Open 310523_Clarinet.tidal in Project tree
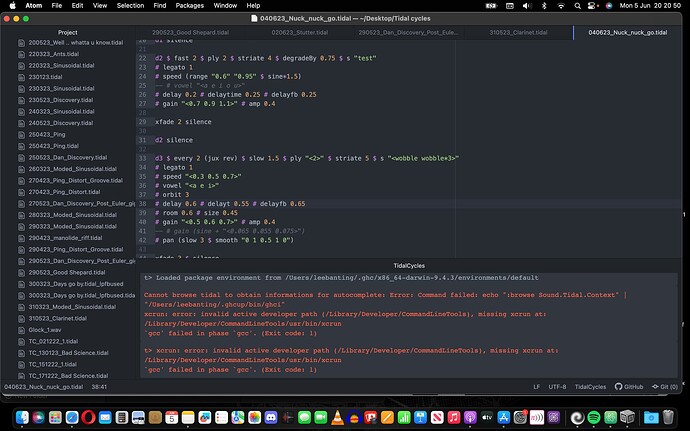 [57, 318]
